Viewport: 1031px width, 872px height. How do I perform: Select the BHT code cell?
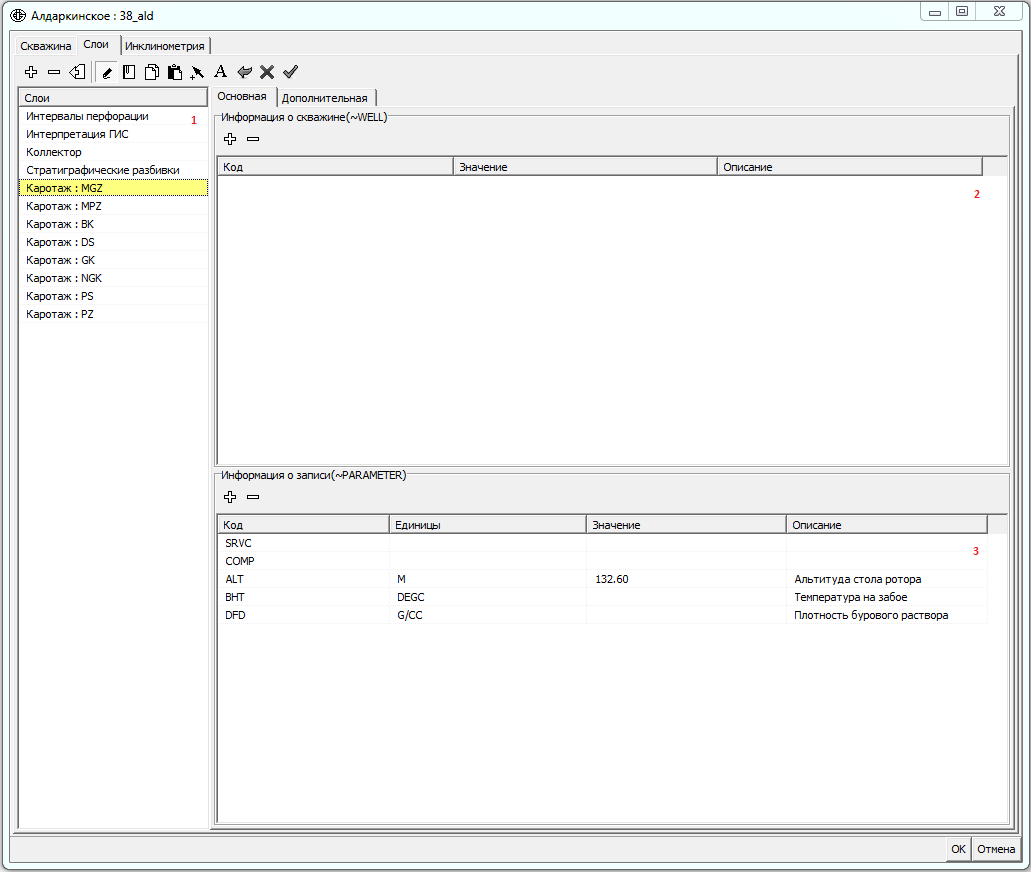[303, 597]
